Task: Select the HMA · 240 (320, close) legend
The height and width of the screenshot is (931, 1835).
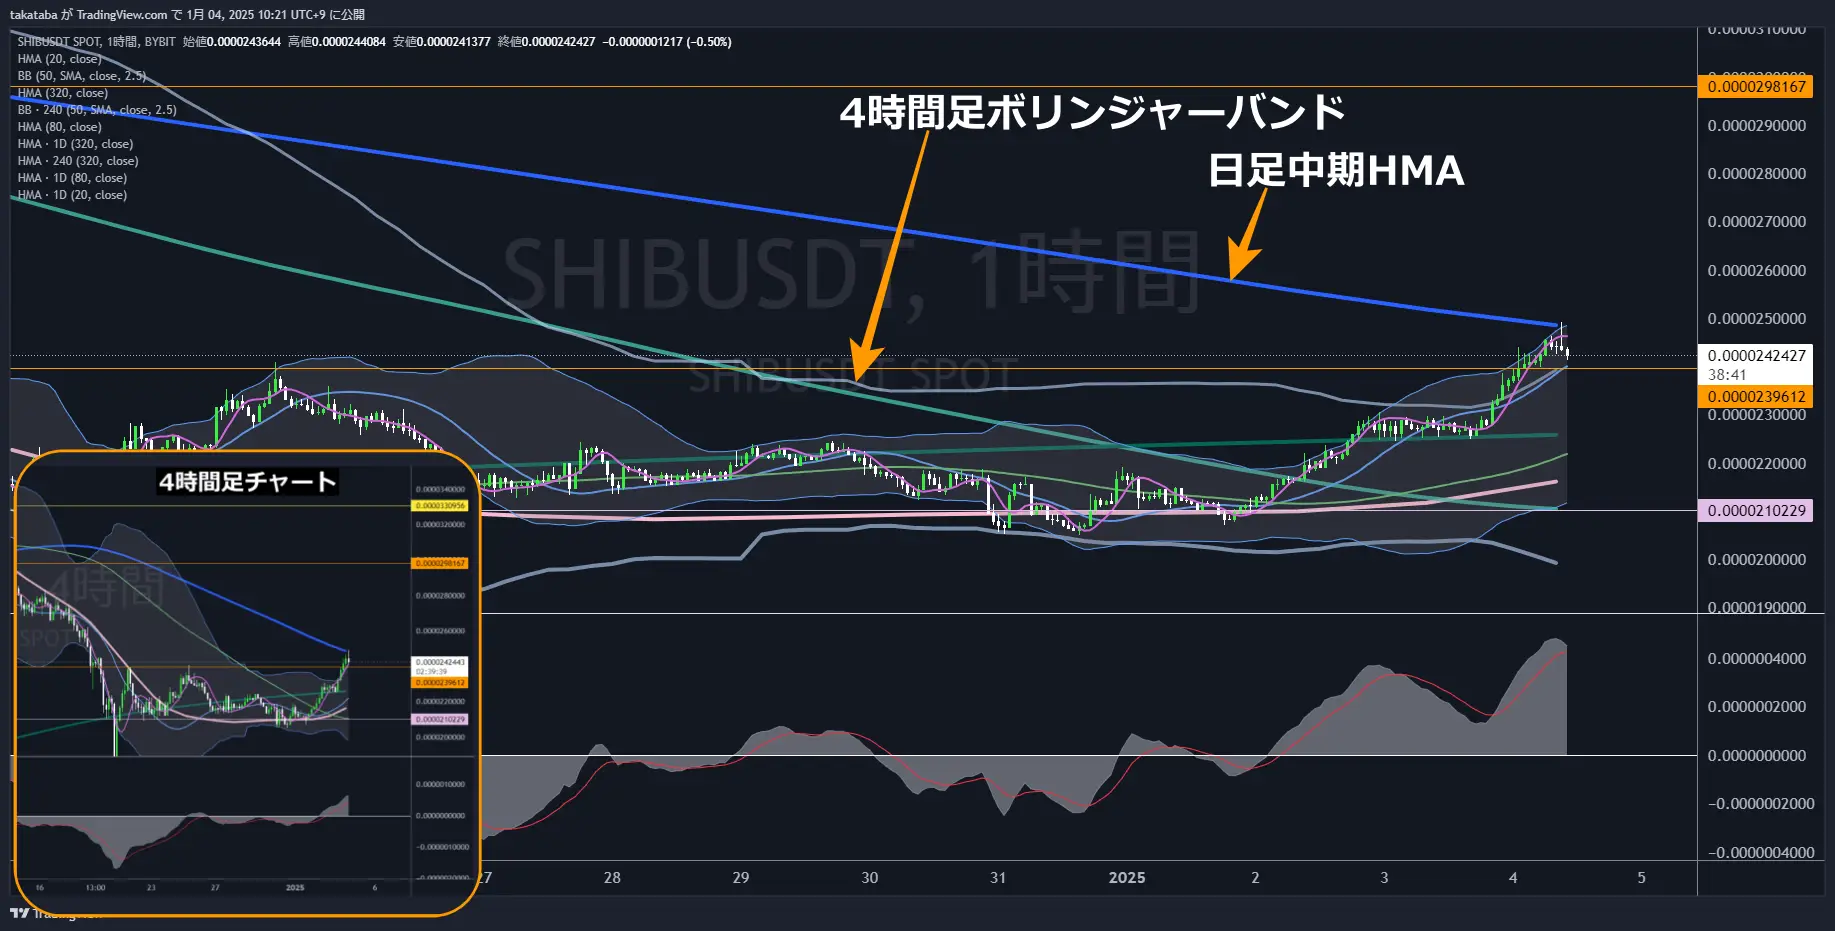Action: [x=78, y=161]
